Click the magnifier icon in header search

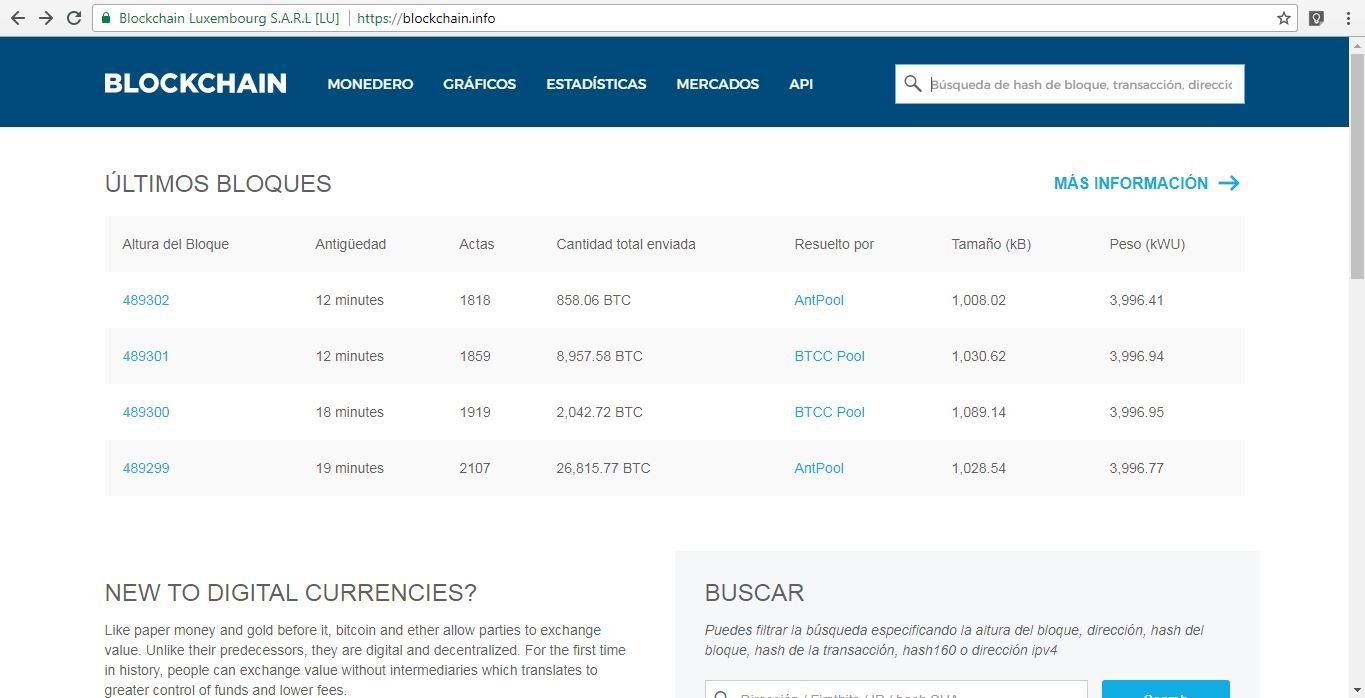(912, 84)
